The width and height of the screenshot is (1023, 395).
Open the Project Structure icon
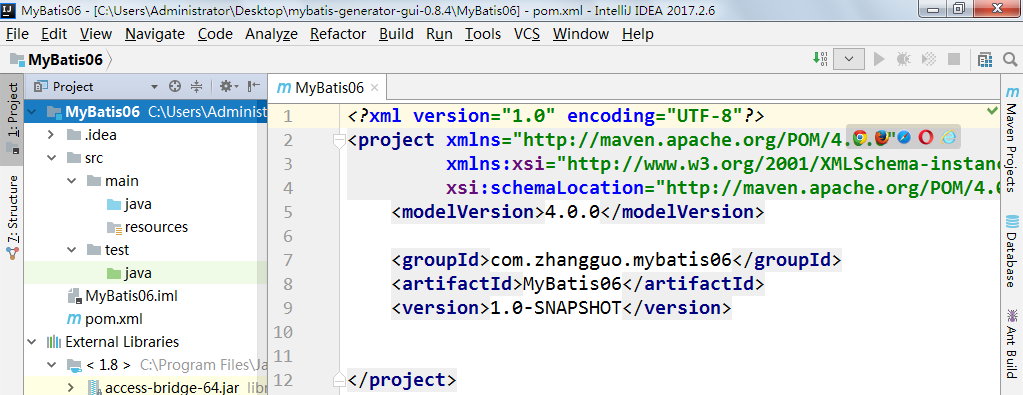[x=985, y=60]
